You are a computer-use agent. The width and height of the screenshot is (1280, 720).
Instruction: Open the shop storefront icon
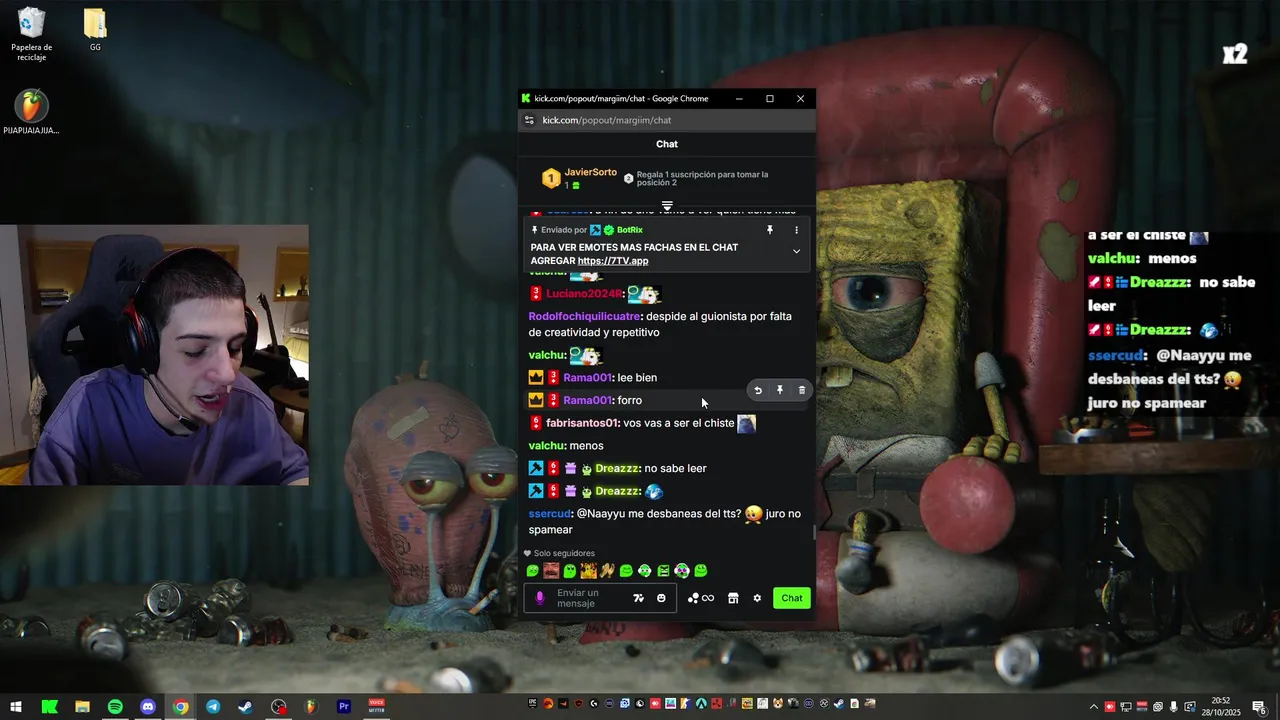click(733, 598)
